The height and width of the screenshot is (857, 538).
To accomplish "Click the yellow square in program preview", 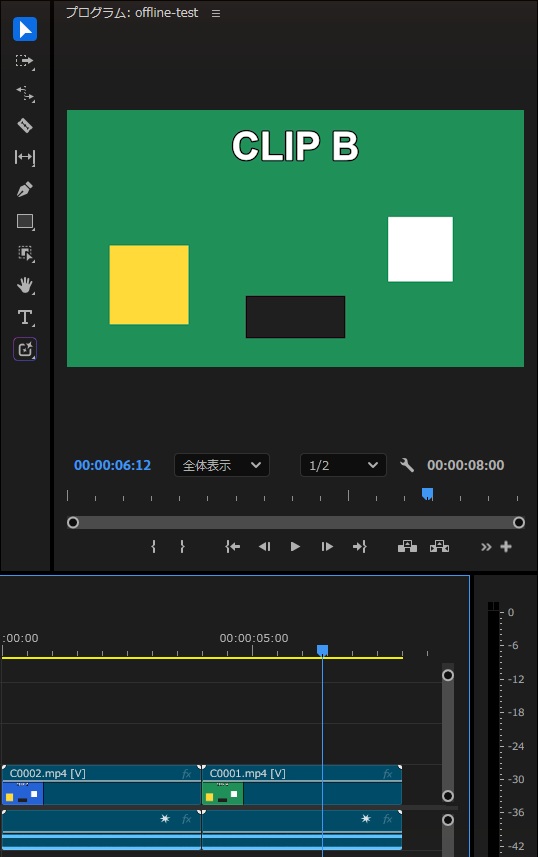I will pos(149,285).
